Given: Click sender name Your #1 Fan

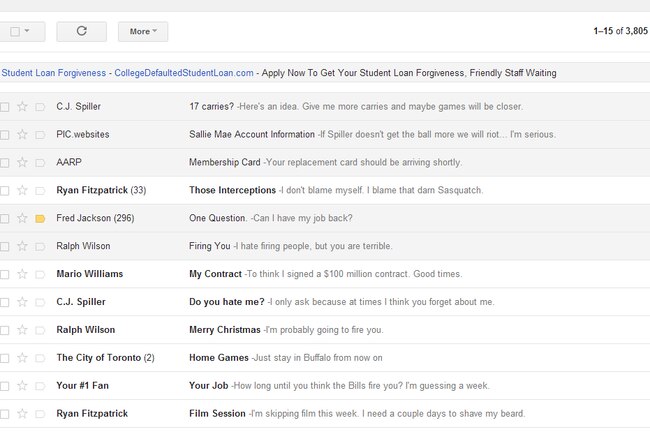Looking at the screenshot, I should click(x=82, y=386).
